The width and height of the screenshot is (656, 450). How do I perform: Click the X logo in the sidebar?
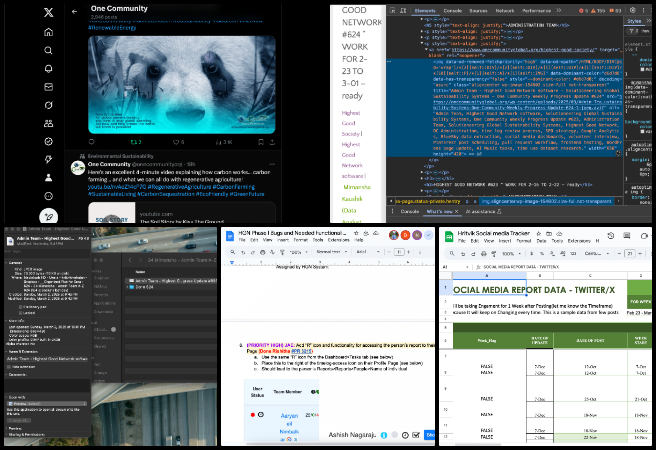point(49,13)
